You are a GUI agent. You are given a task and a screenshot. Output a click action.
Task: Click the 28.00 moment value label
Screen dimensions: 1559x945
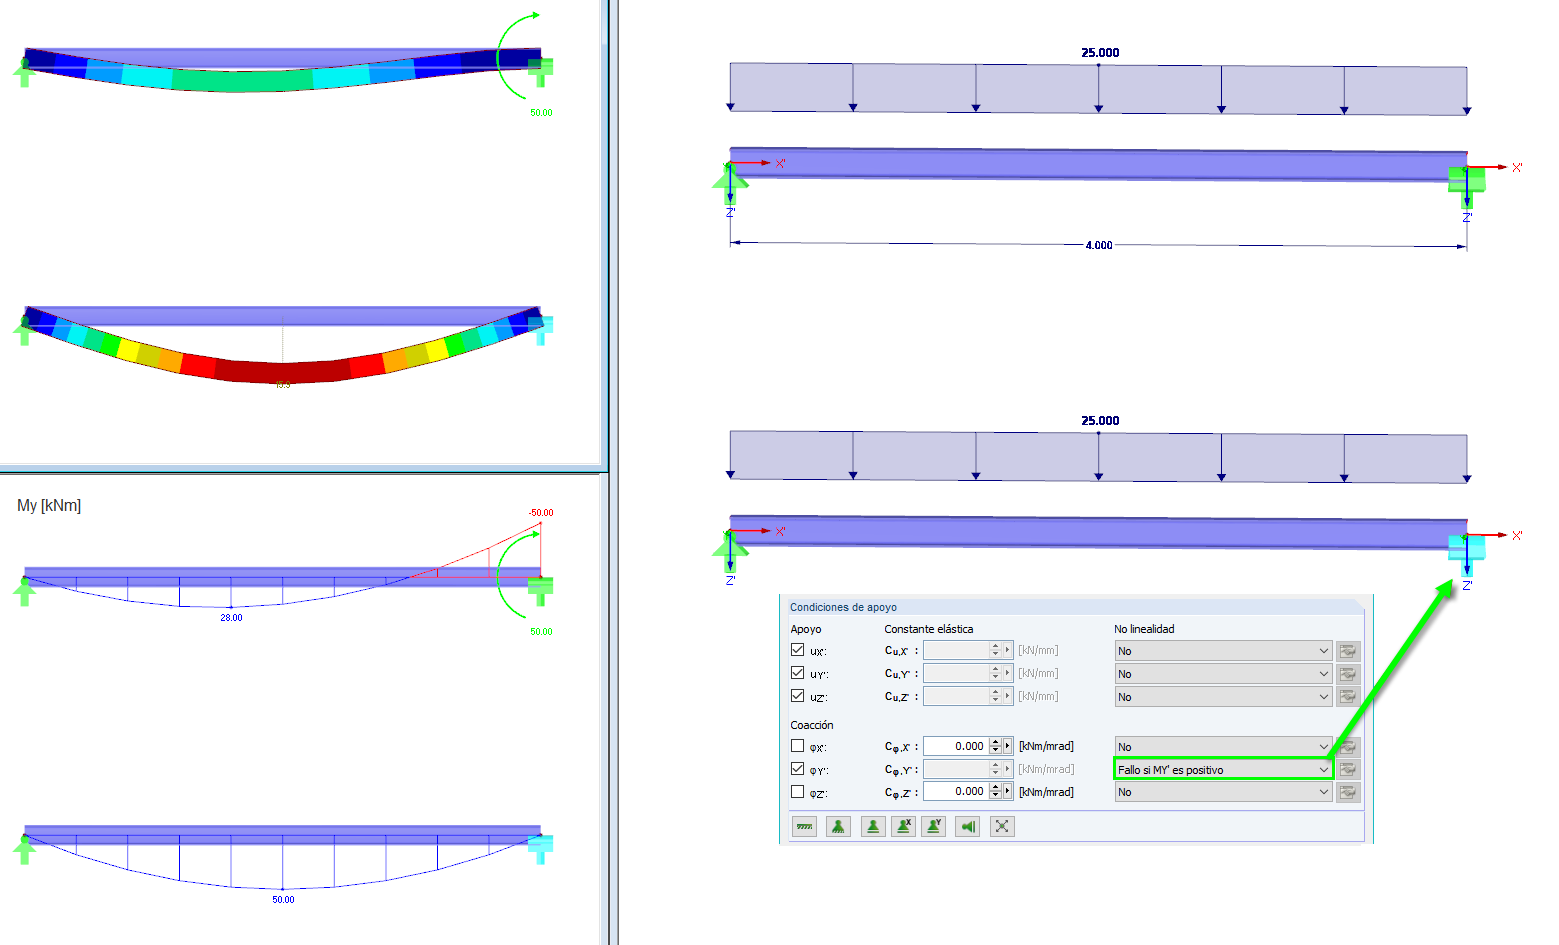231,618
